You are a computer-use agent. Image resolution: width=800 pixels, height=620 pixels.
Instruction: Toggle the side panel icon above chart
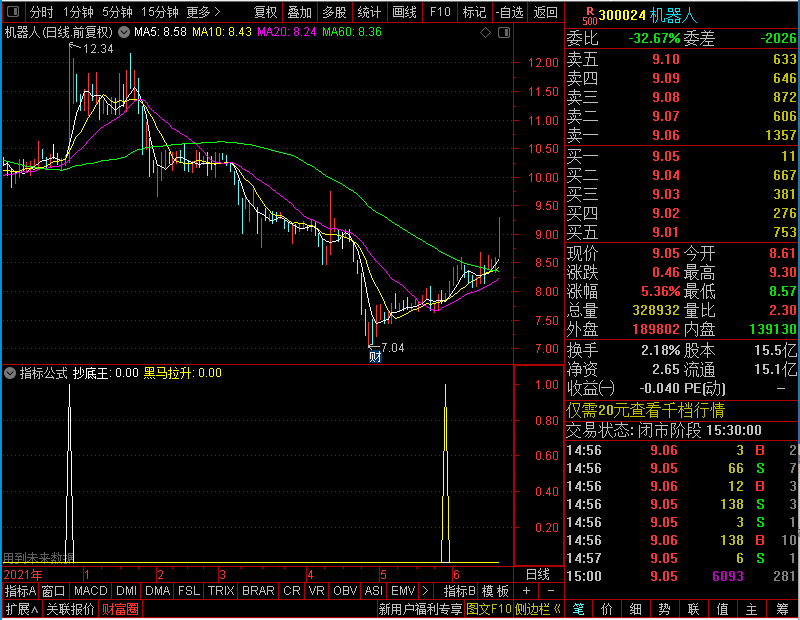pyautogui.click(x=504, y=33)
